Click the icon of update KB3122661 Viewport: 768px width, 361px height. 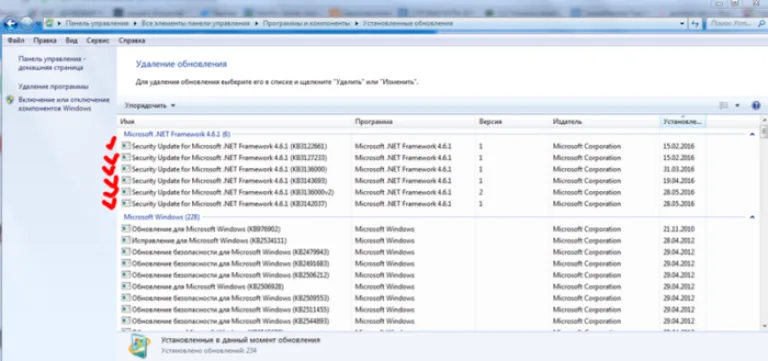click(126, 145)
